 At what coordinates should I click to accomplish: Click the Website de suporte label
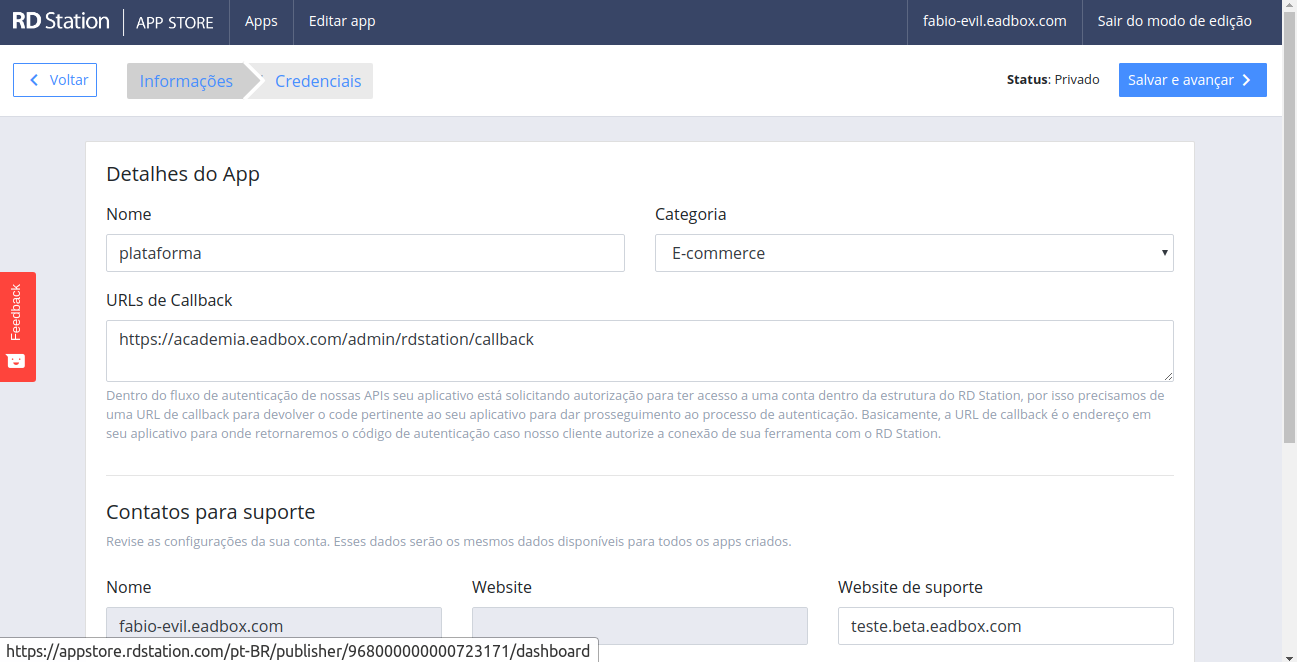click(910, 587)
